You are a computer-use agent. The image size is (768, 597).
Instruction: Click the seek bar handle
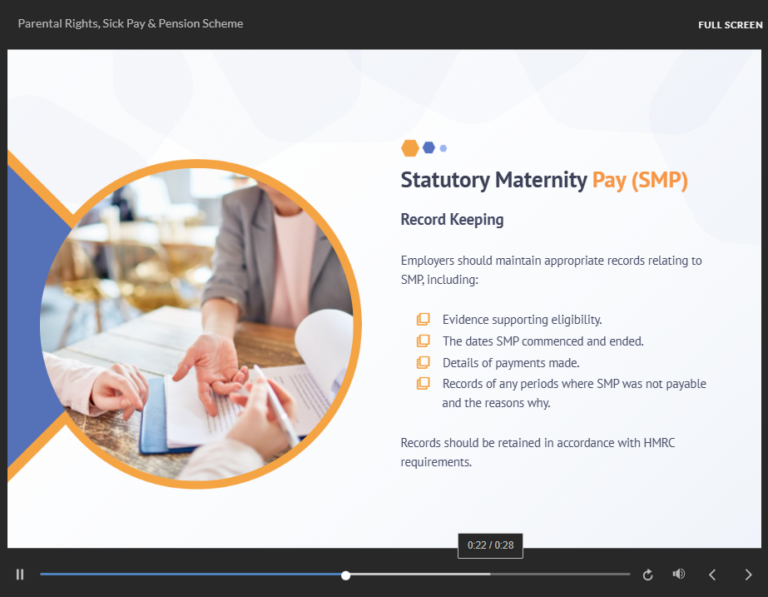(346, 575)
